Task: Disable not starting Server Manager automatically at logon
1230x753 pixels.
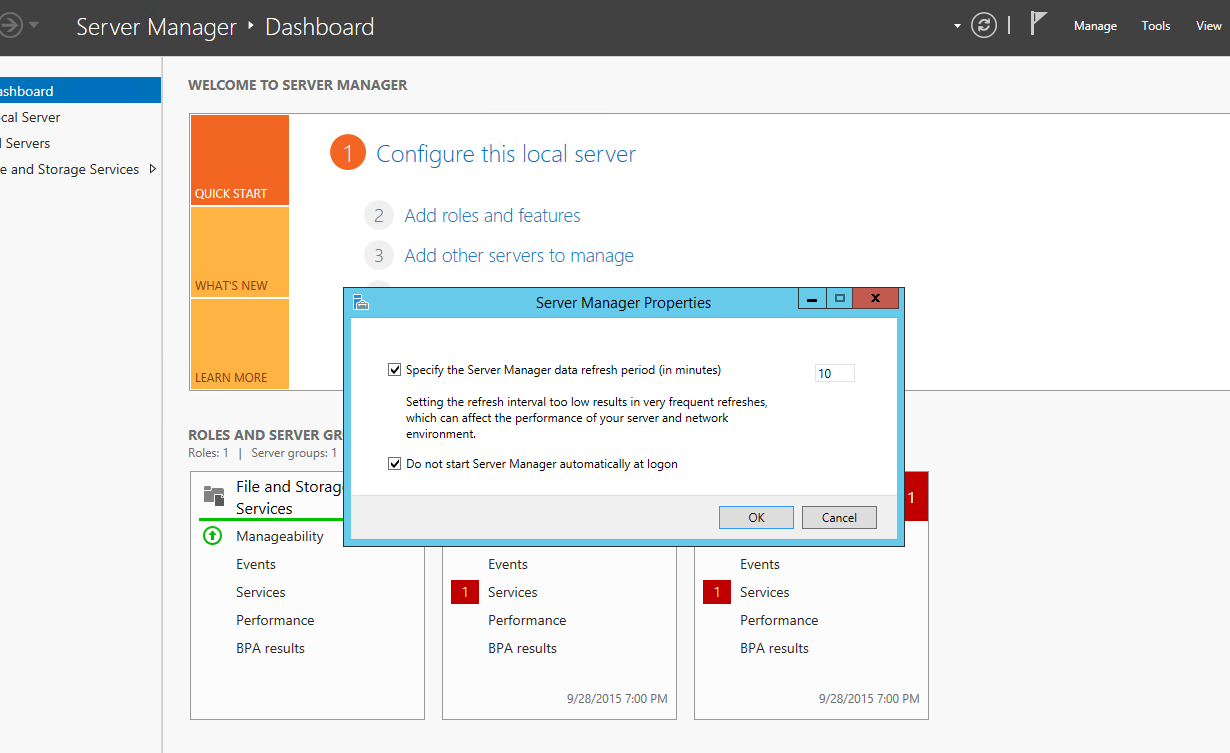Action: point(395,463)
